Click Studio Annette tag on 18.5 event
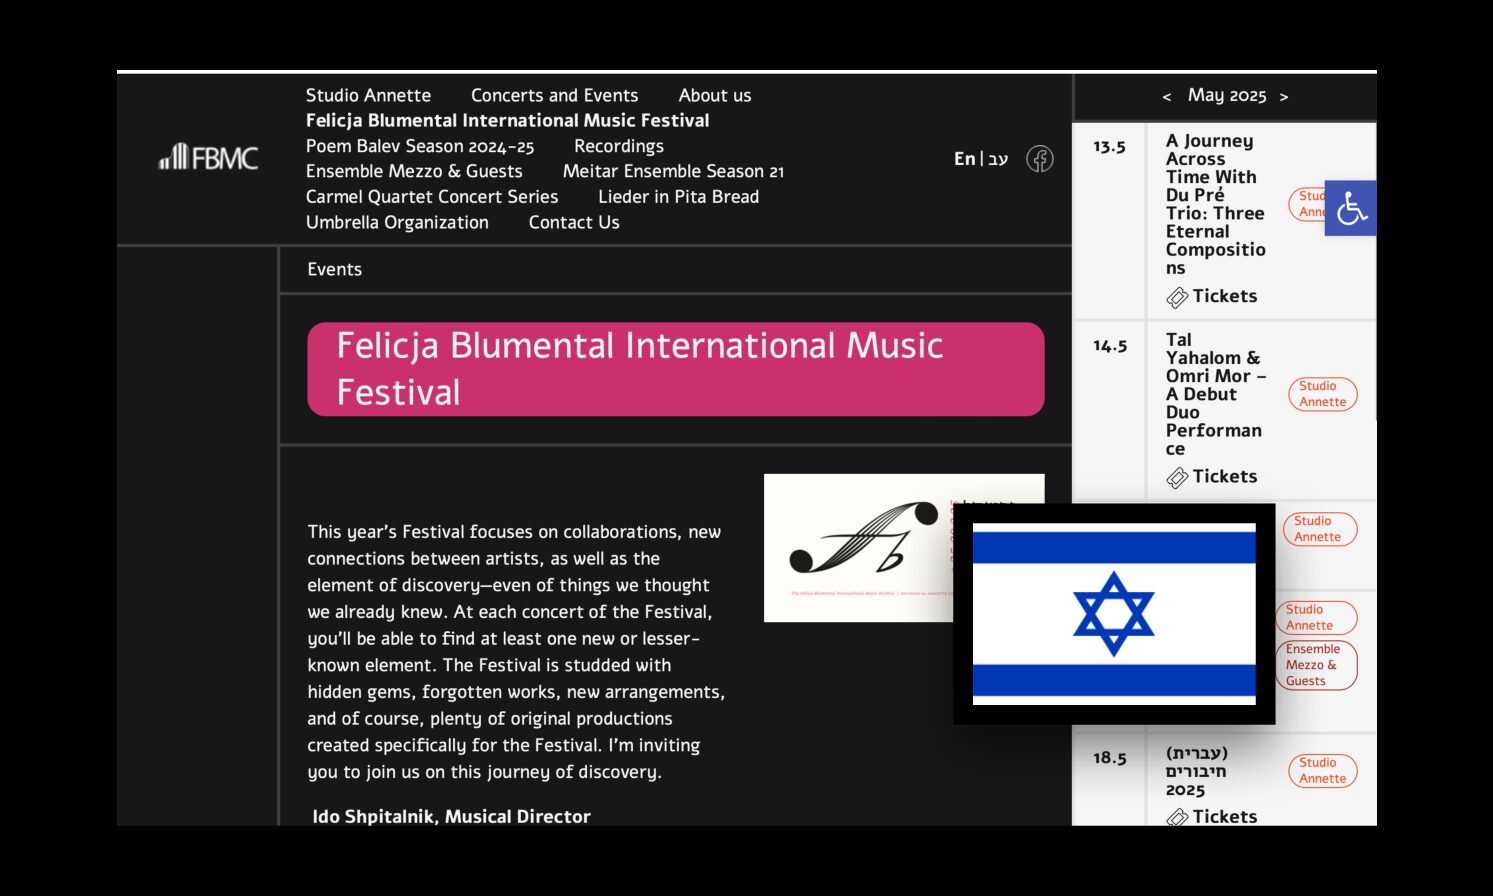Image resolution: width=1493 pixels, height=896 pixels. 1322,771
